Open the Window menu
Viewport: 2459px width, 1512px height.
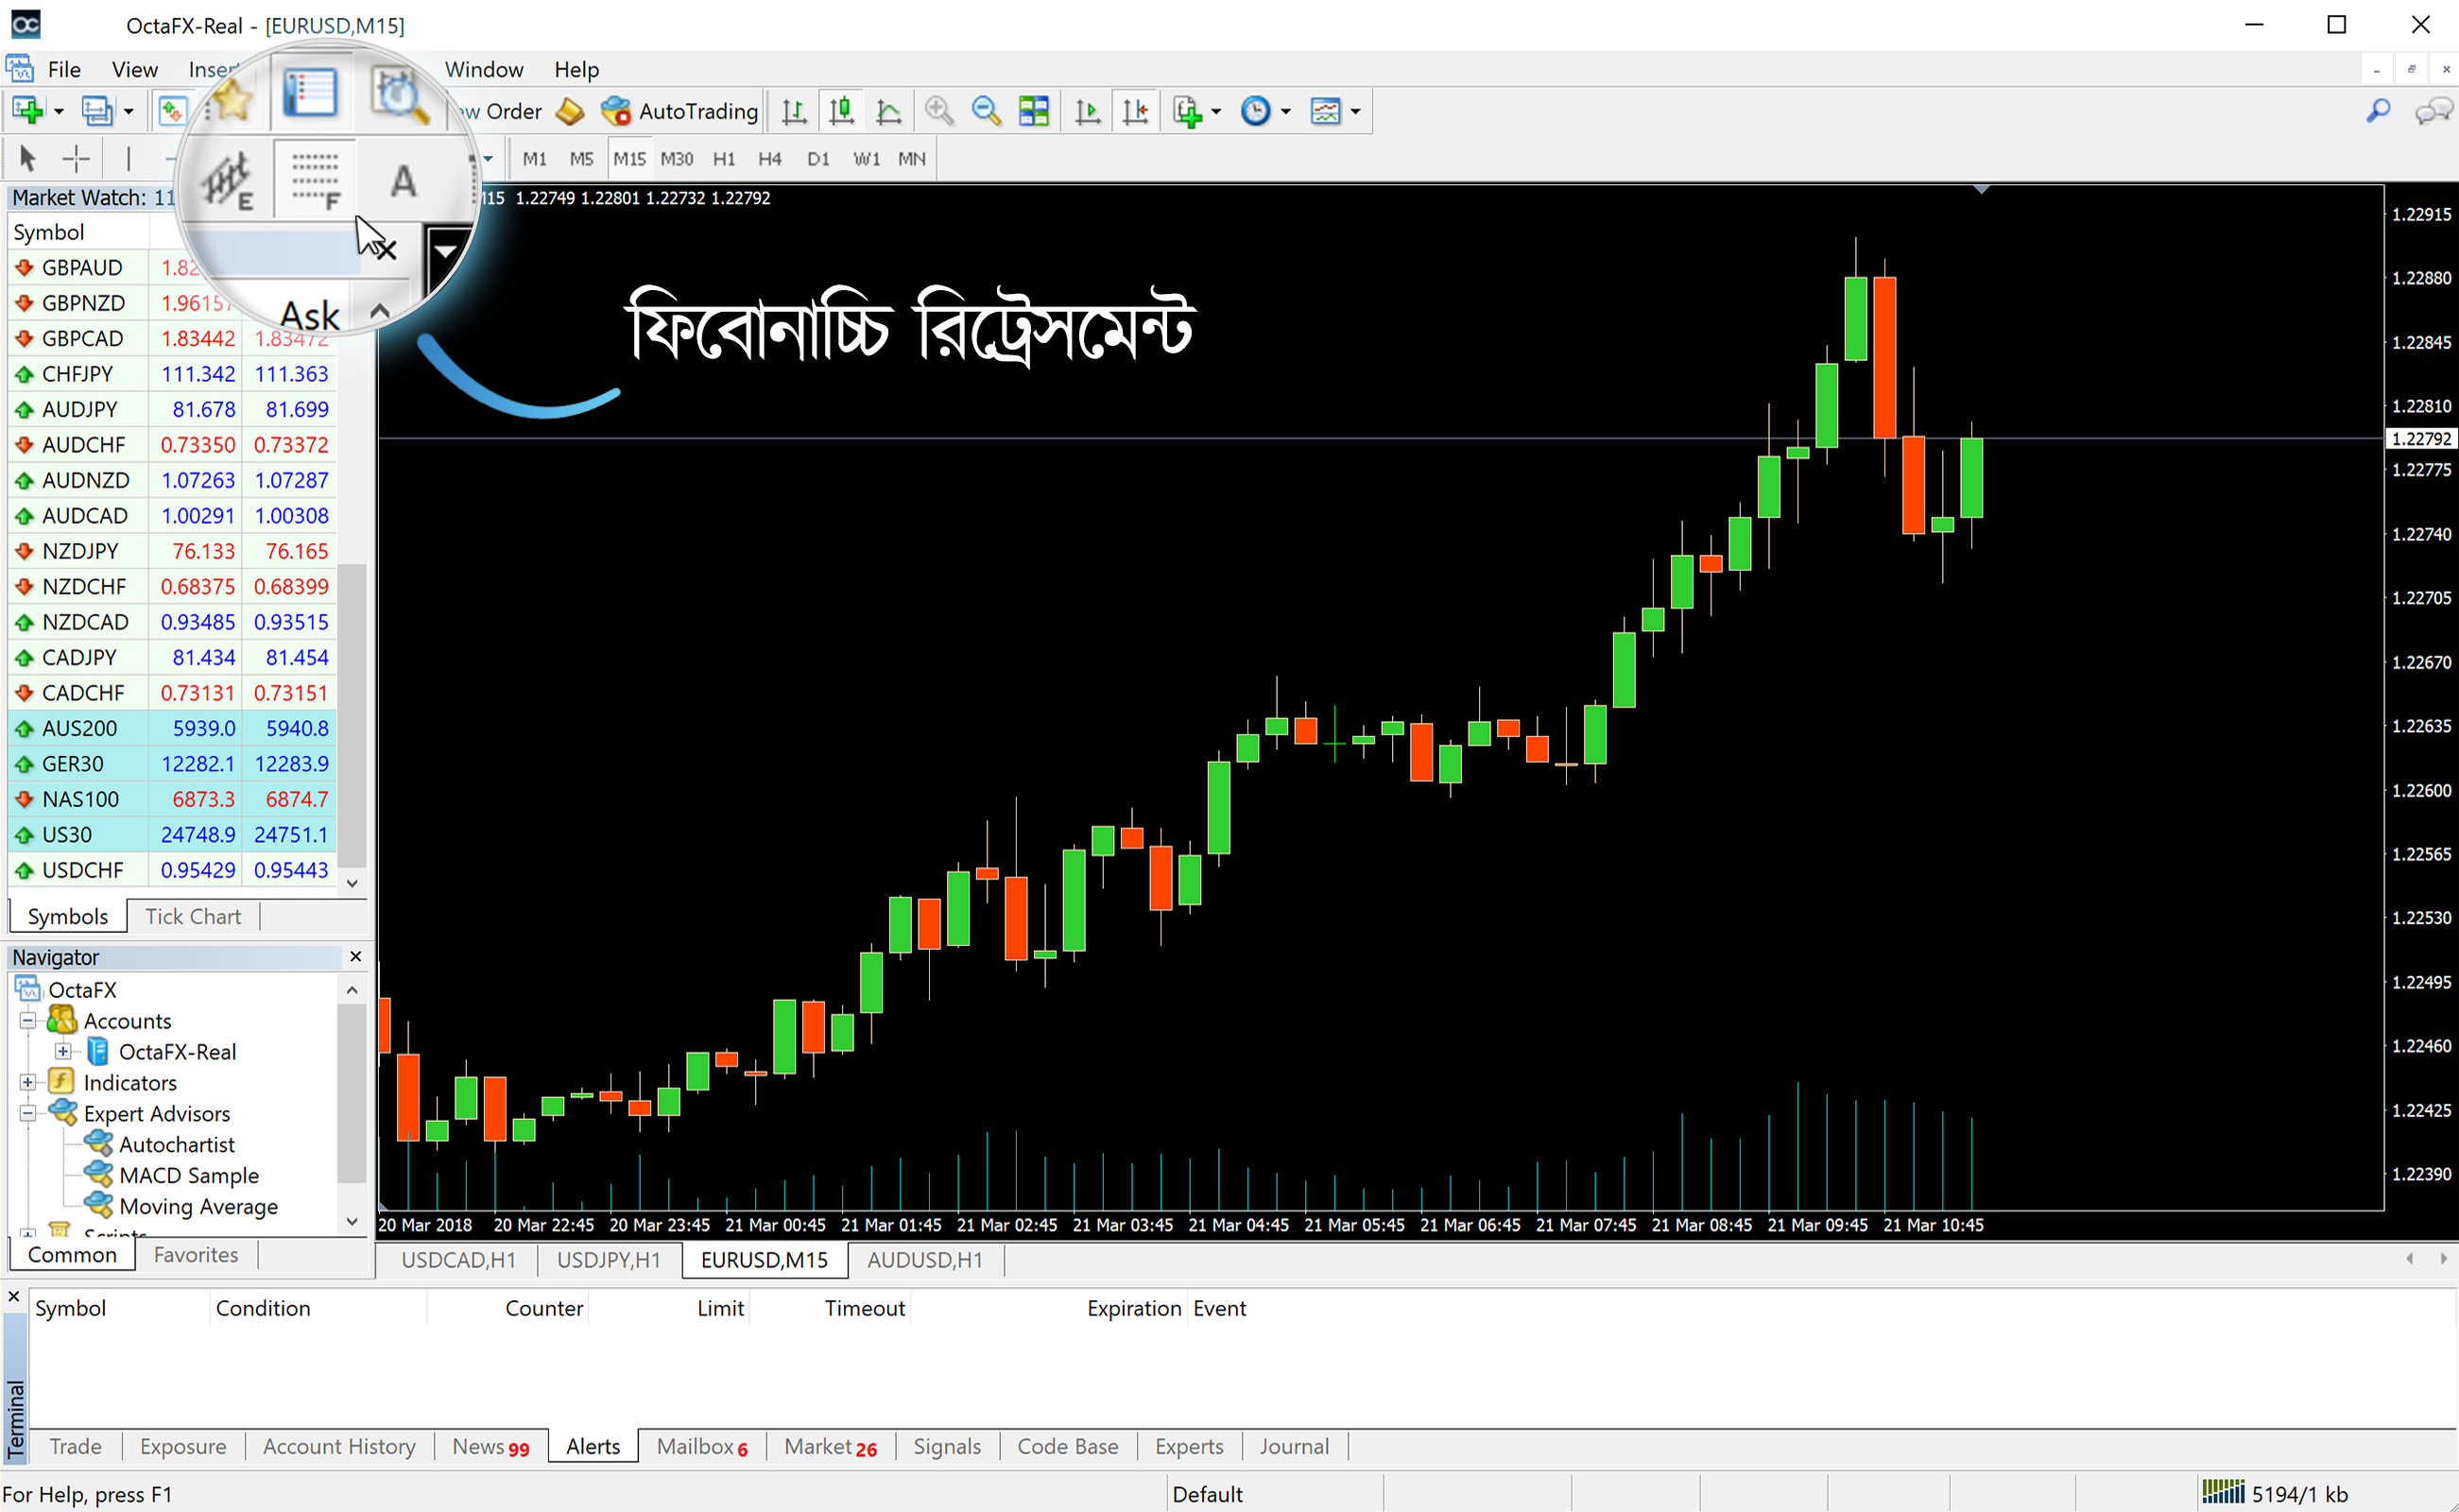tap(484, 69)
